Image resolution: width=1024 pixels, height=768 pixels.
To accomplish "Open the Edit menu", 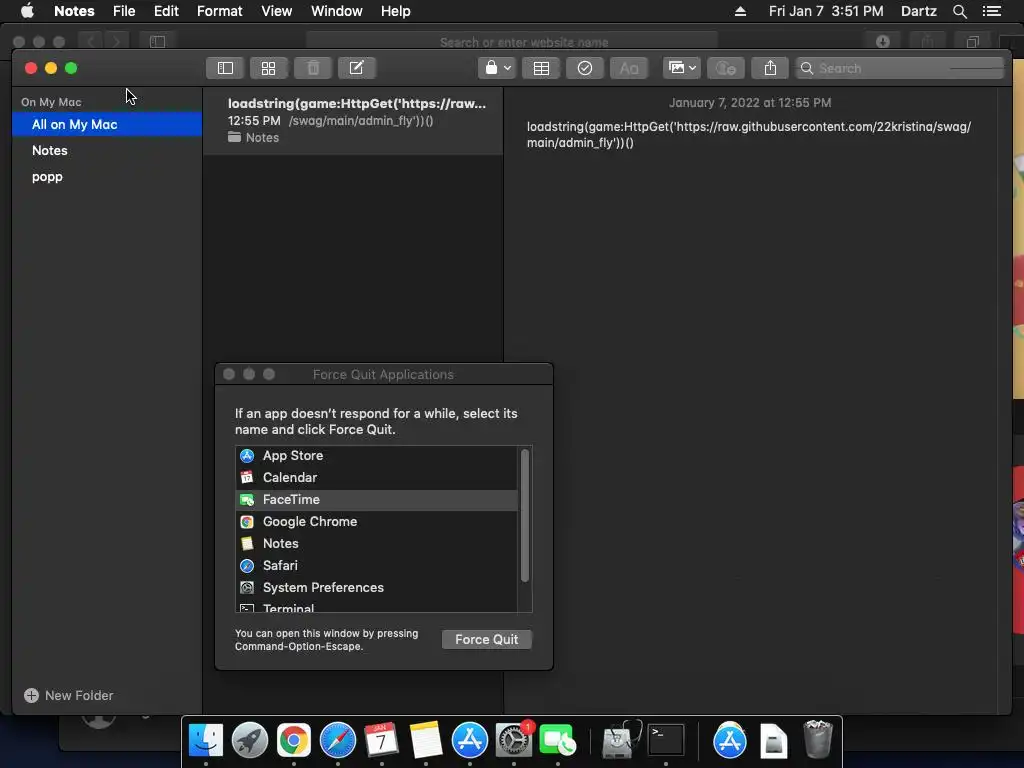I will point(166,11).
